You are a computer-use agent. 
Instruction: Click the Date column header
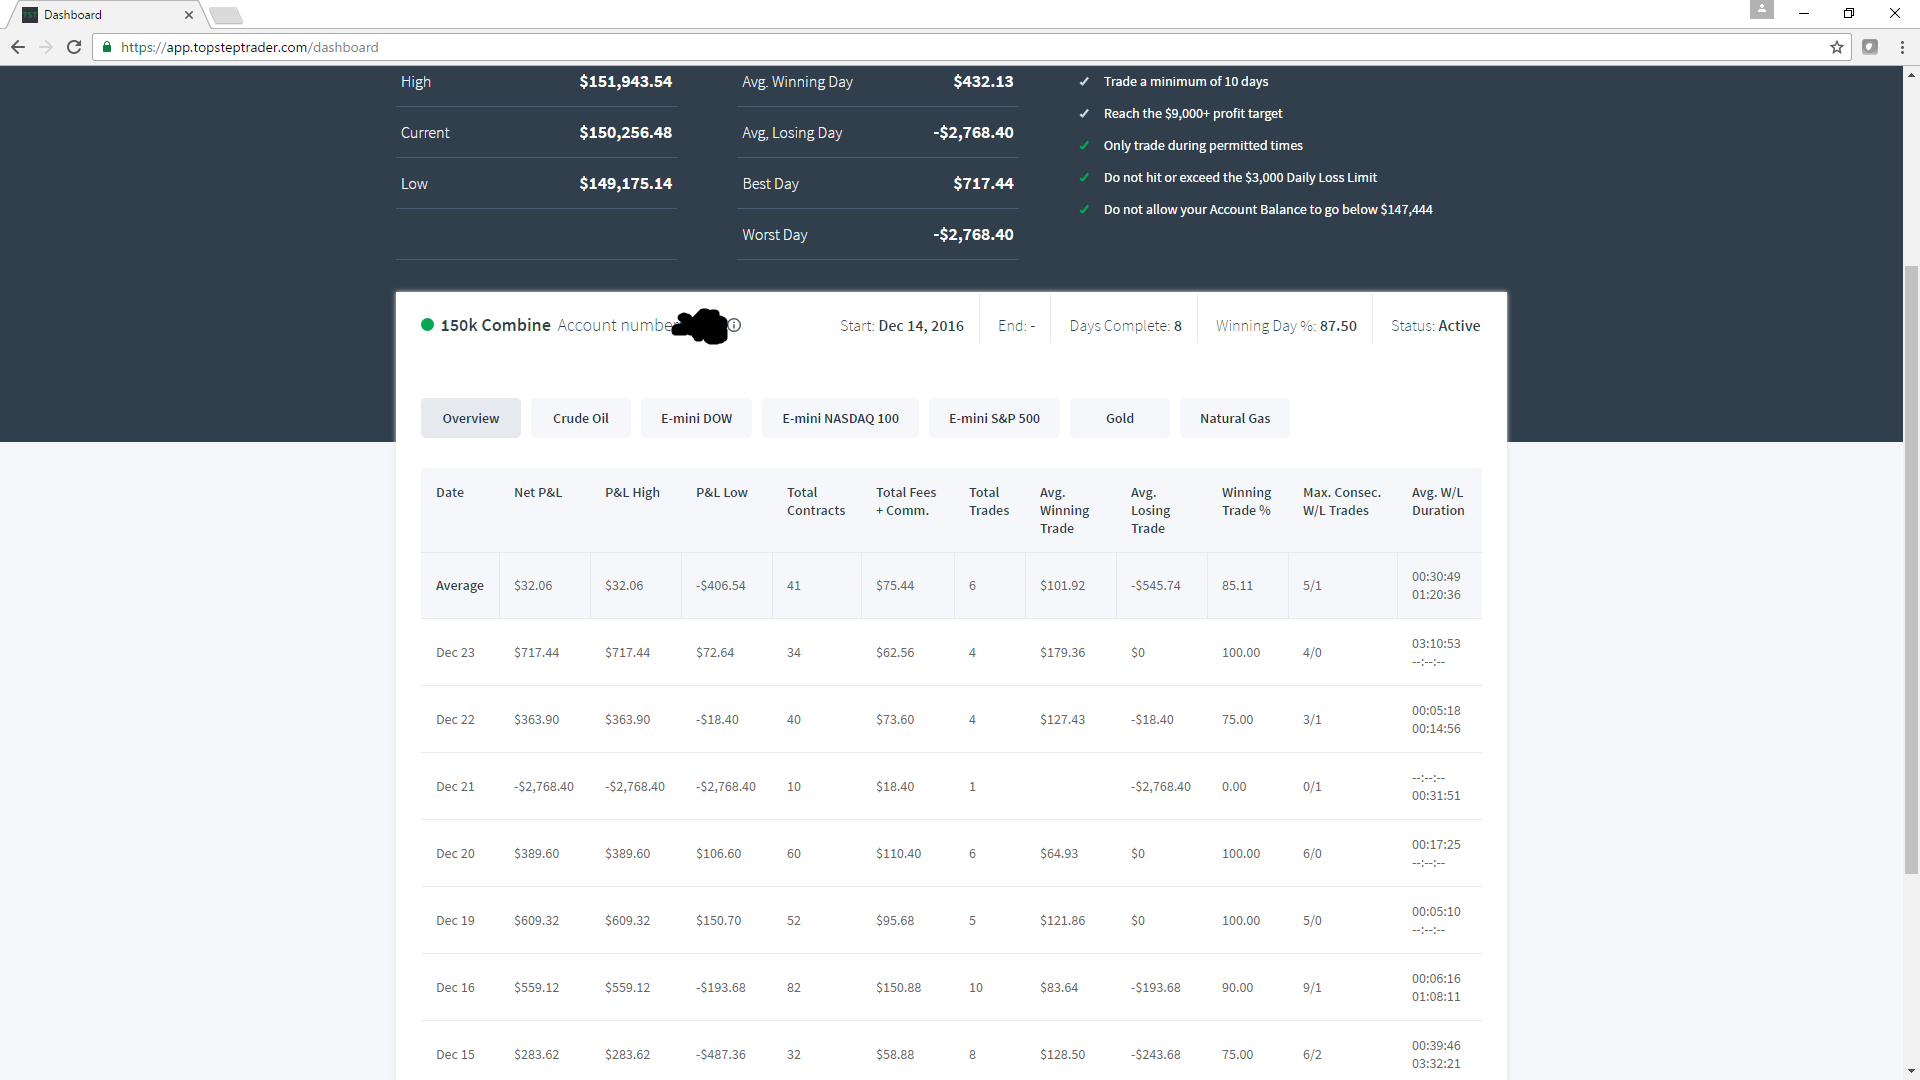450,492
